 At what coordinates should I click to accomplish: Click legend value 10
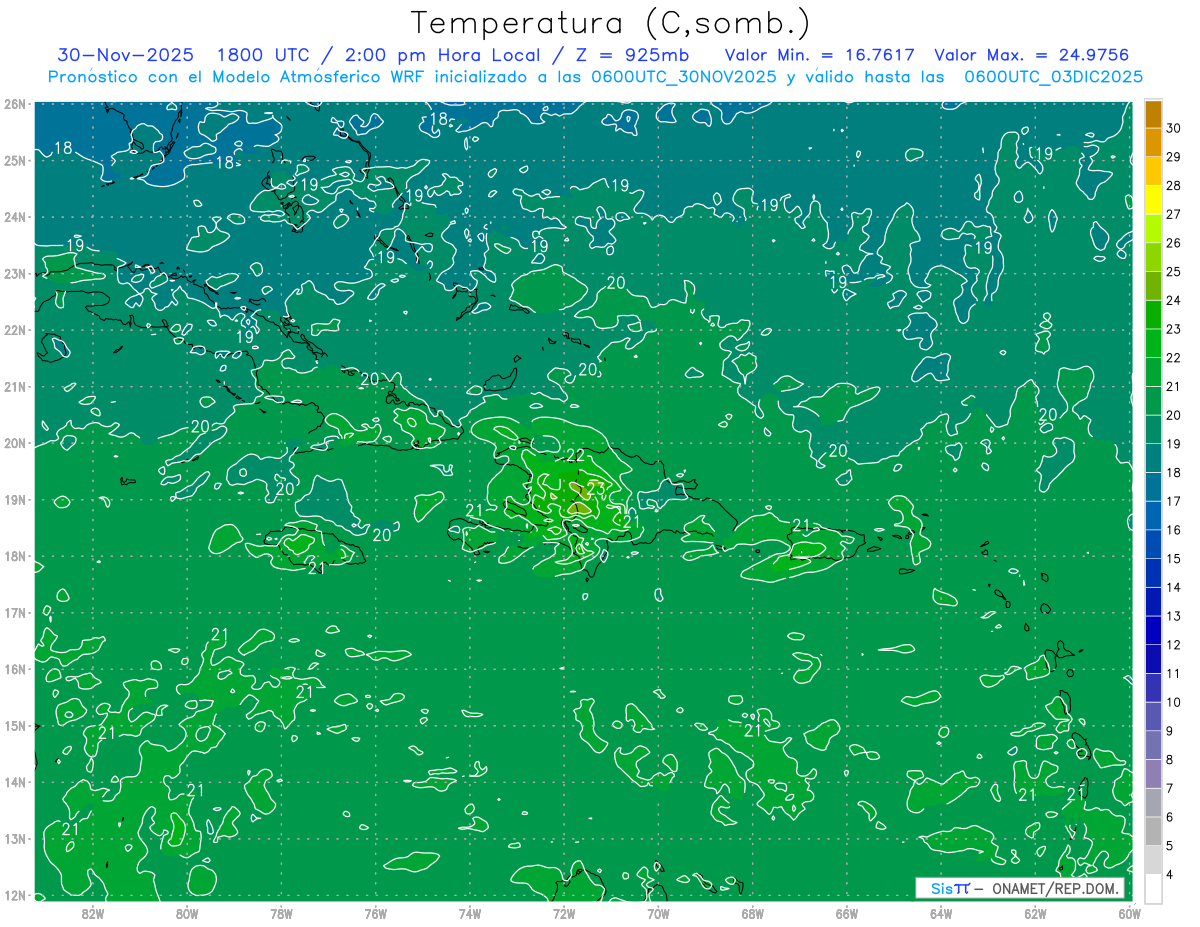(x=1173, y=702)
